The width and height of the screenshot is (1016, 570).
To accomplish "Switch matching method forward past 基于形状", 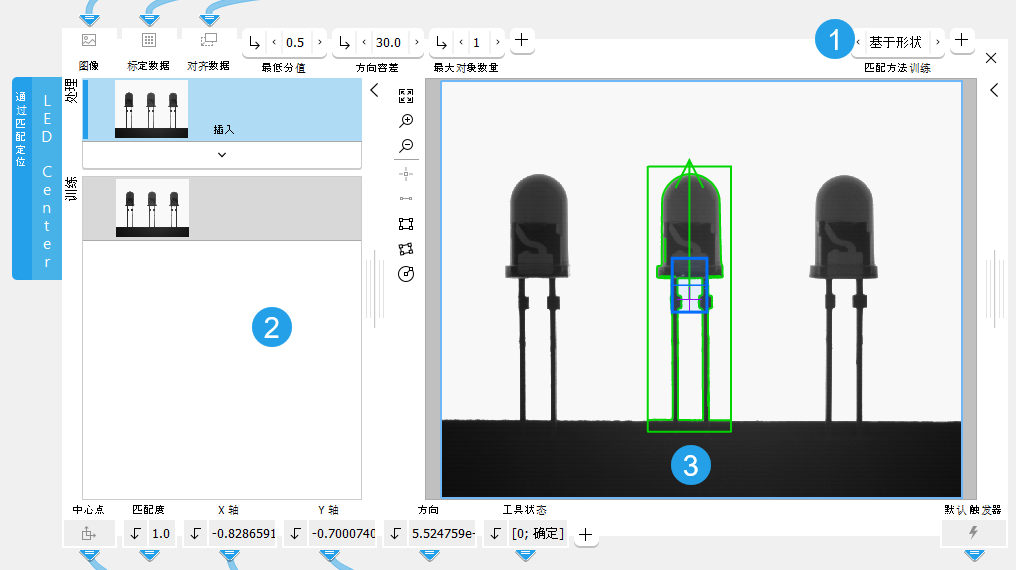I will (x=936, y=42).
